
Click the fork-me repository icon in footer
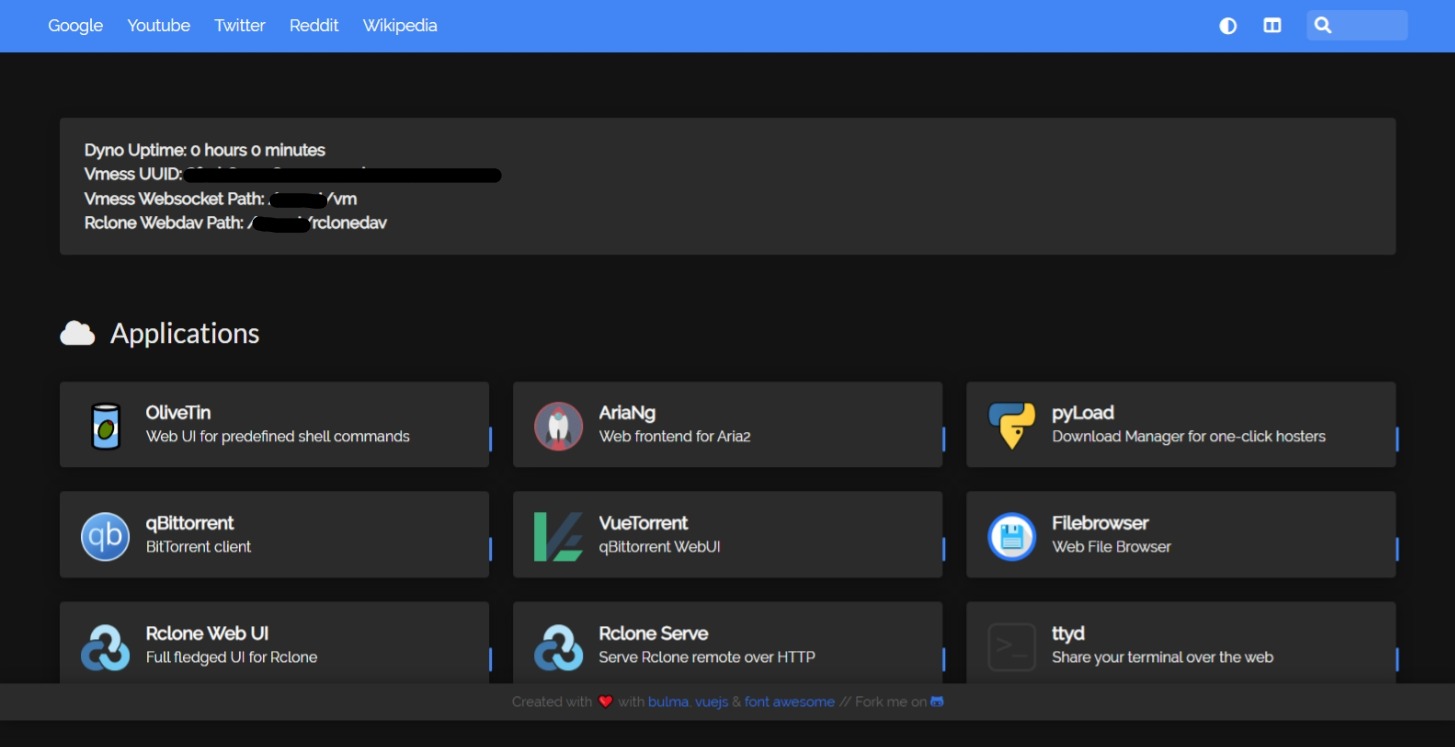937,702
